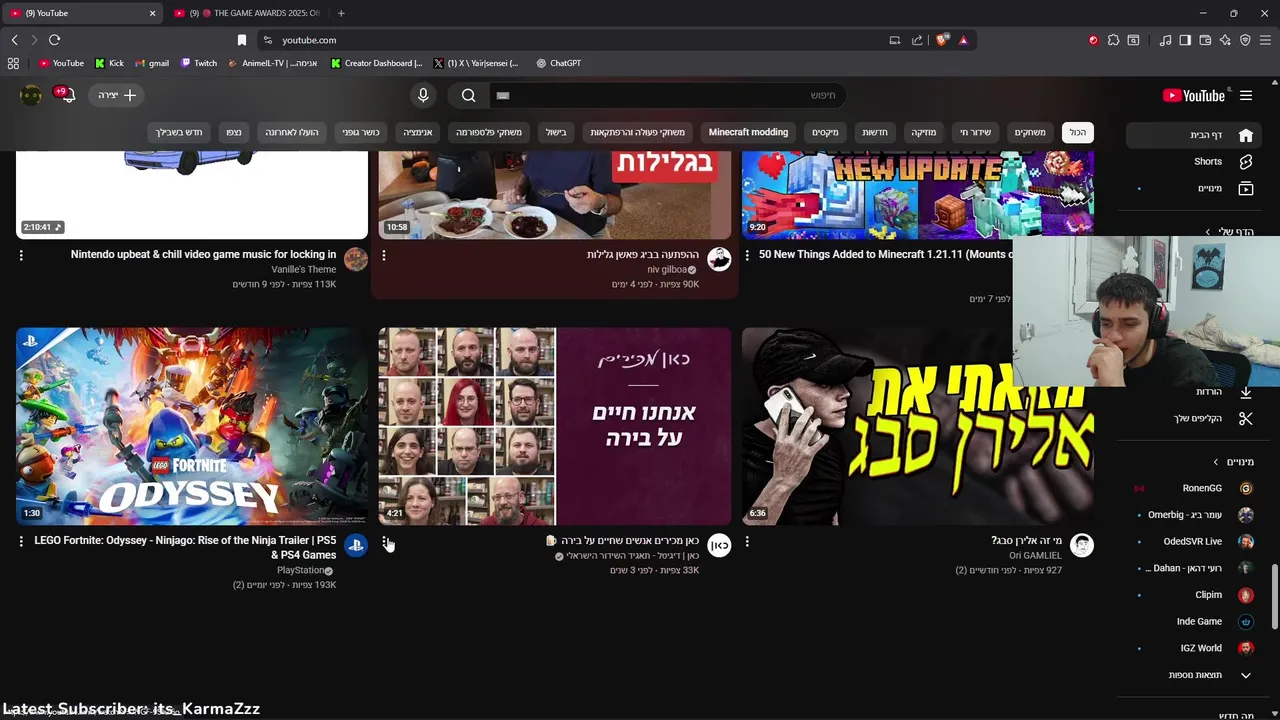Open the יצירה create button
This screenshot has width=1280, height=720.
click(118, 95)
